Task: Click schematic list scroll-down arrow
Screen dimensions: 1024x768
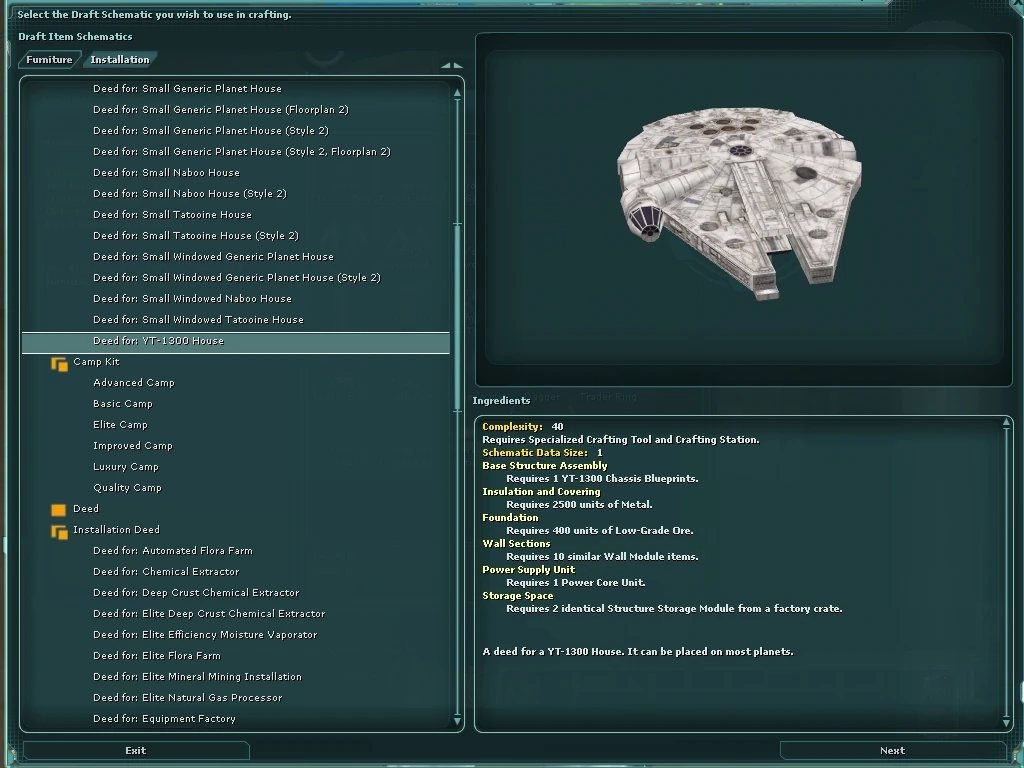Action: tap(457, 721)
